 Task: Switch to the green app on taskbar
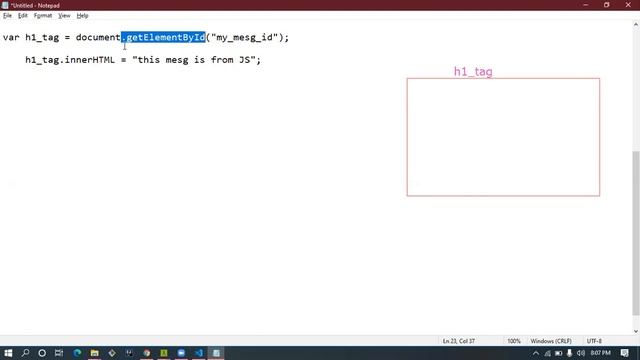tap(164, 353)
